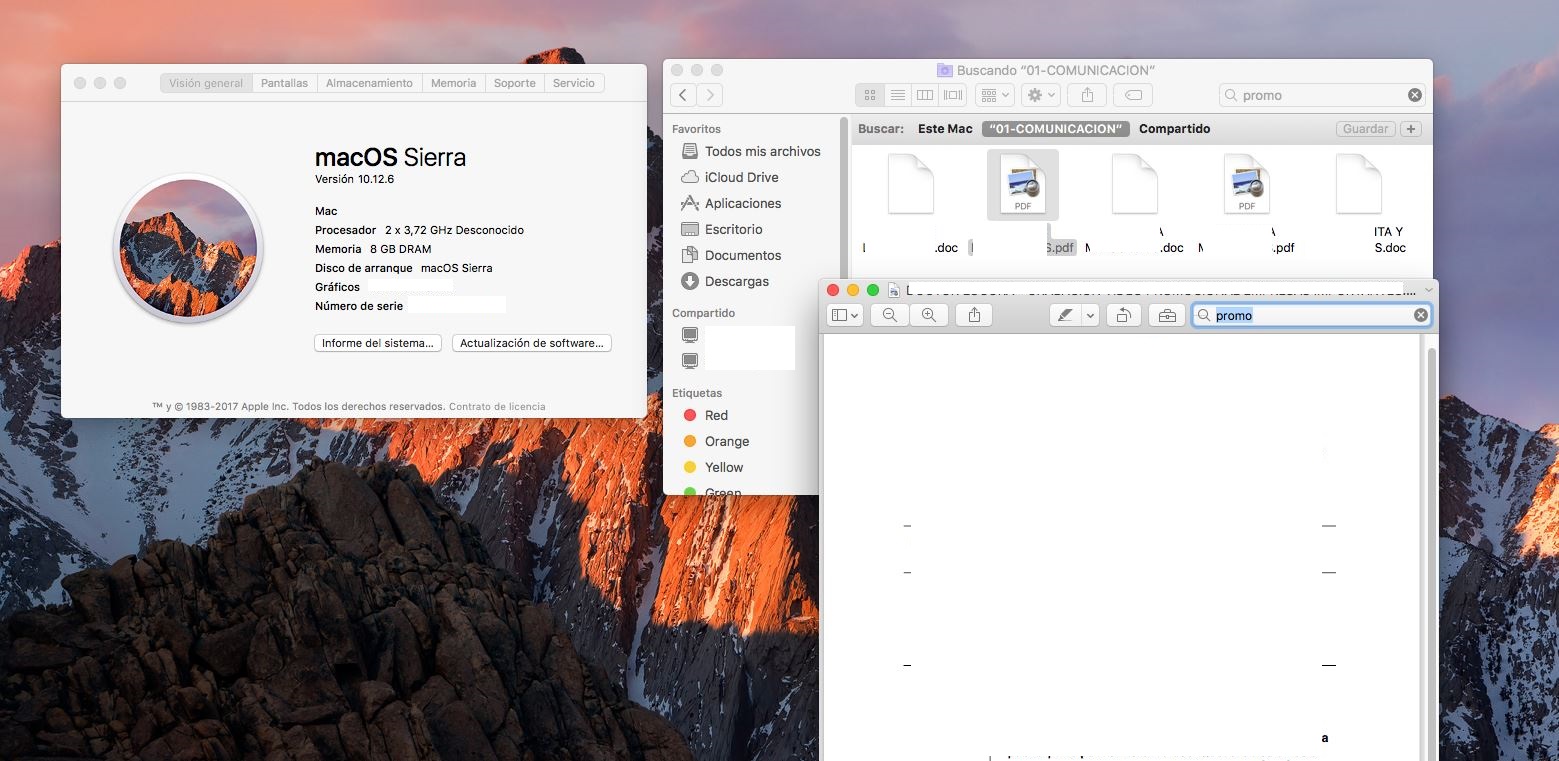Click the macOS Sierra mountain logo
Image resolution: width=1559 pixels, height=761 pixels.
188,248
